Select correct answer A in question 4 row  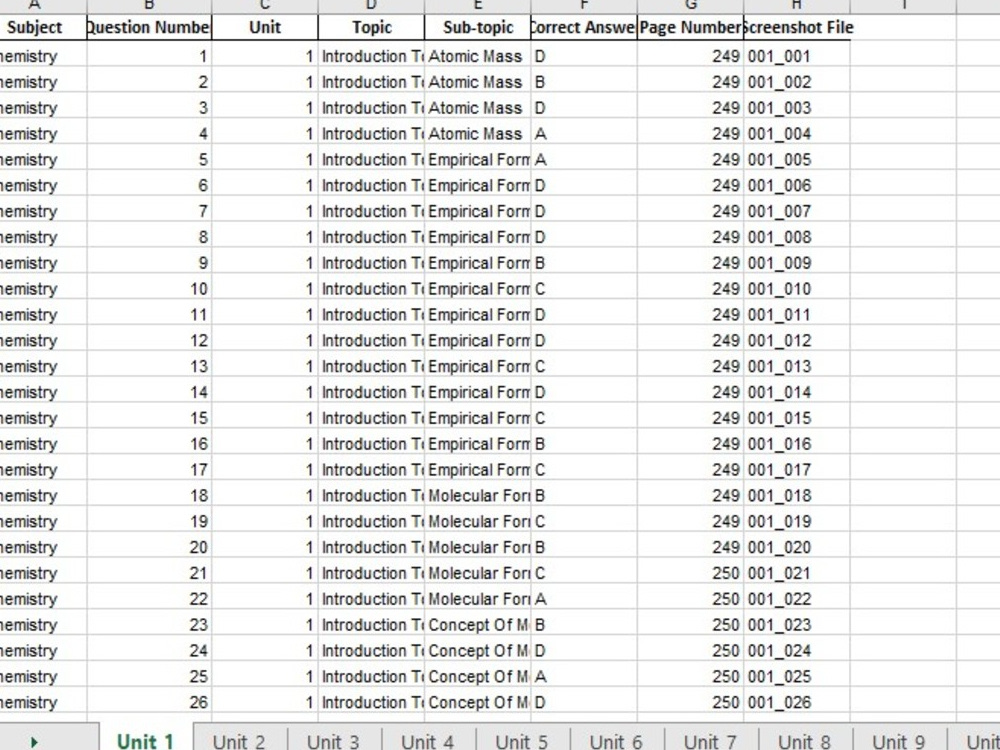tap(584, 134)
